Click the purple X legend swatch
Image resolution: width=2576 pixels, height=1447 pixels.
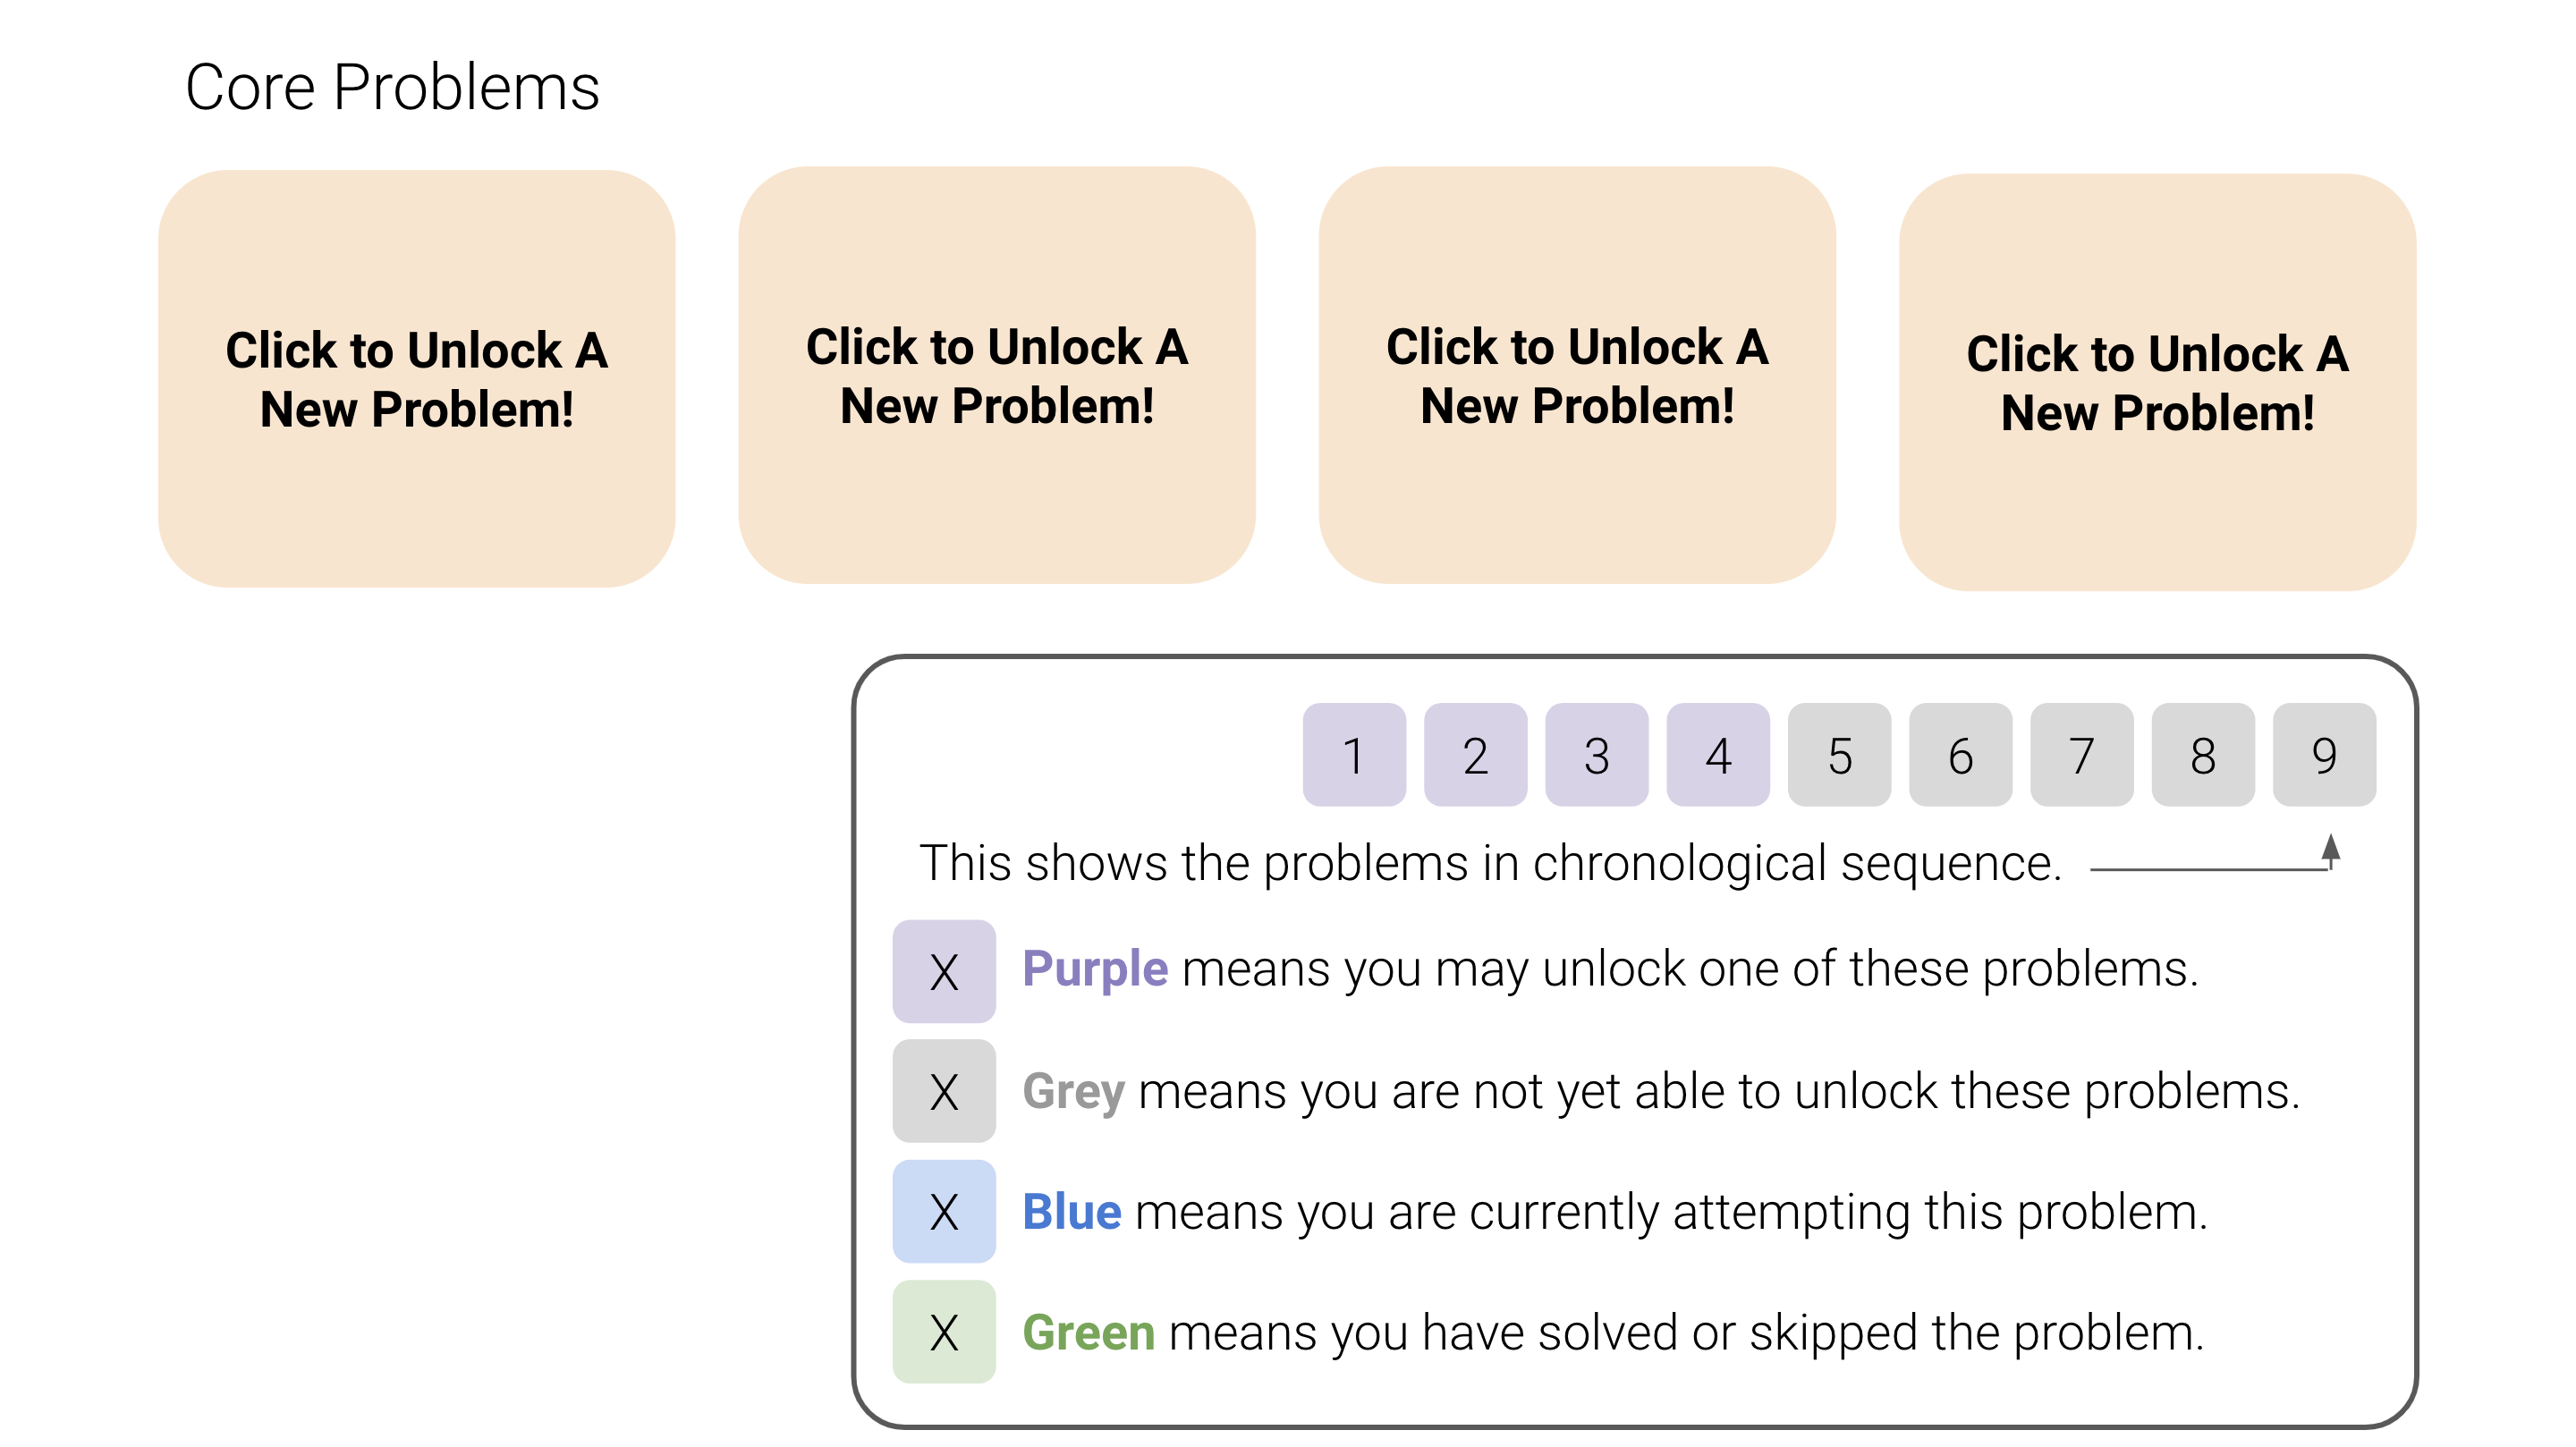pyautogui.click(x=944, y=971)
